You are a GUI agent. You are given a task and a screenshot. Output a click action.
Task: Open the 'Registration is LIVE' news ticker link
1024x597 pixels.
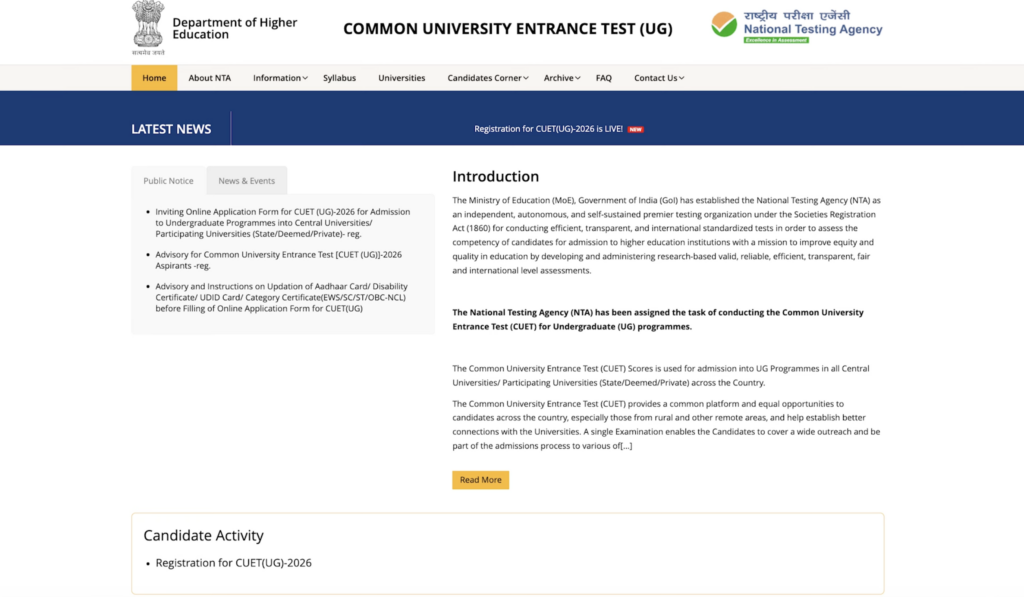(x=548, y=129)
